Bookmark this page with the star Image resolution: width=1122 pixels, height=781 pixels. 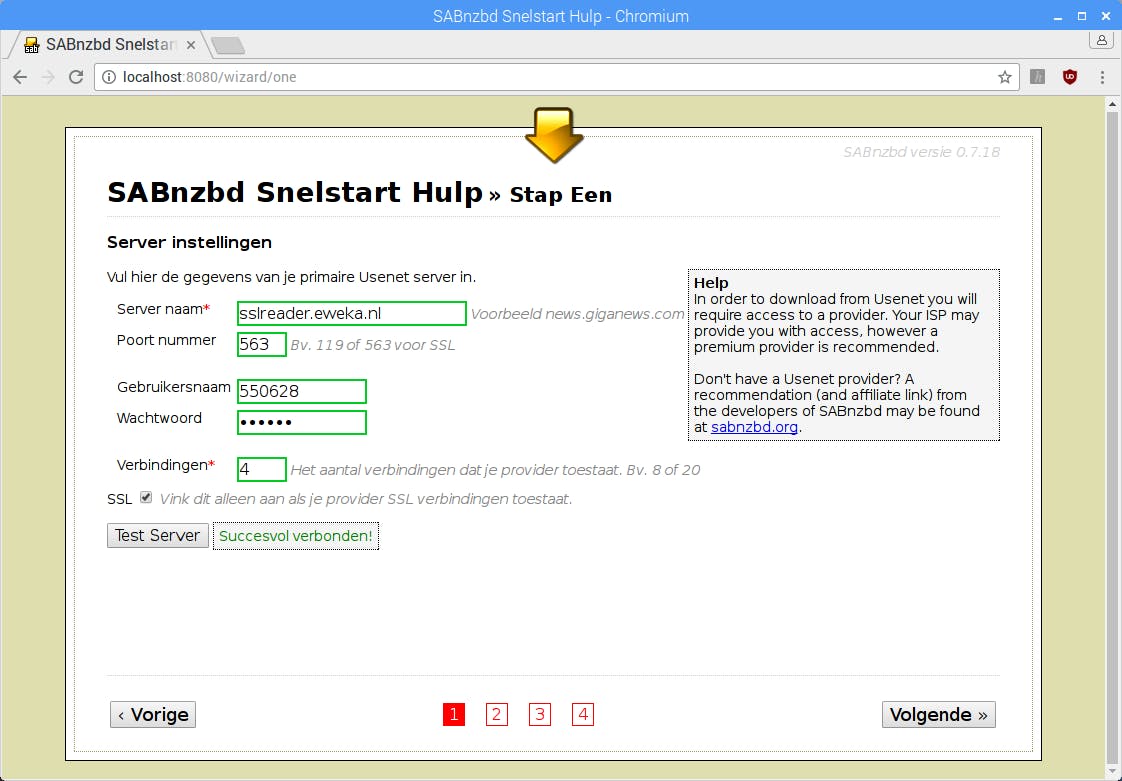pyautogui.click(x=1005, y=77)
